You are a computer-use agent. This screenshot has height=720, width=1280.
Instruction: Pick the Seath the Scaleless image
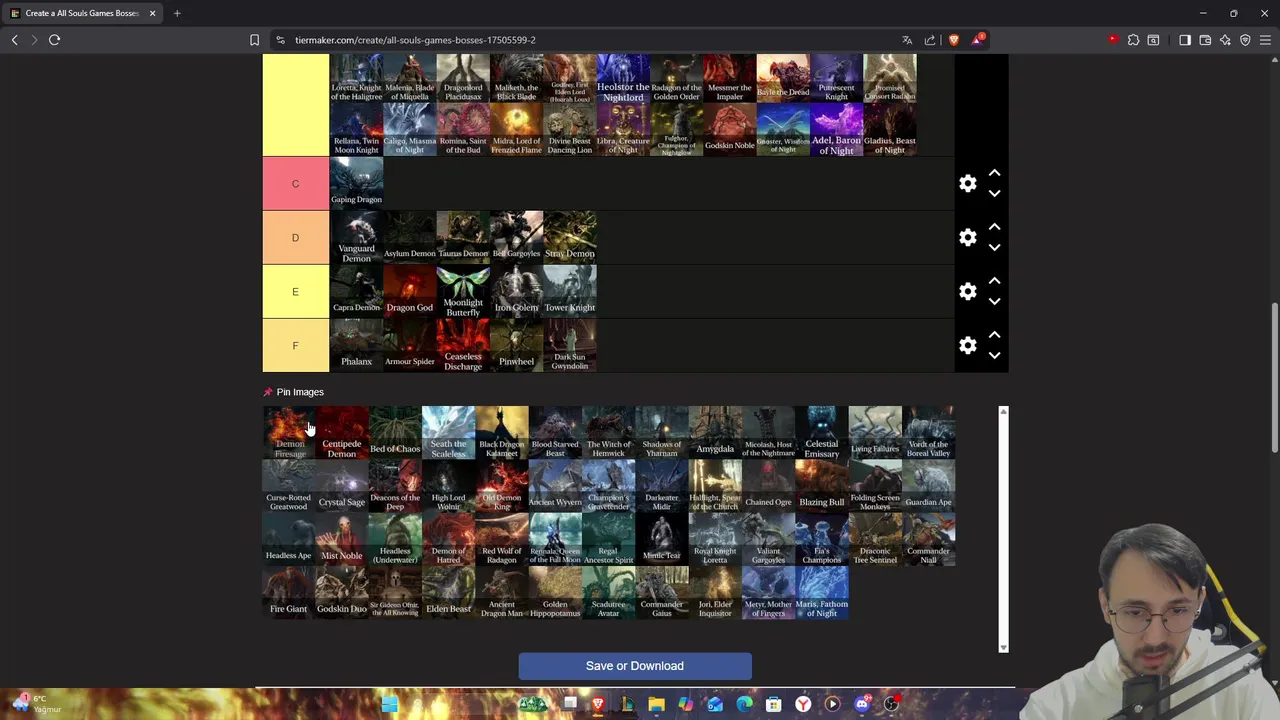click(x=448, y=432)
